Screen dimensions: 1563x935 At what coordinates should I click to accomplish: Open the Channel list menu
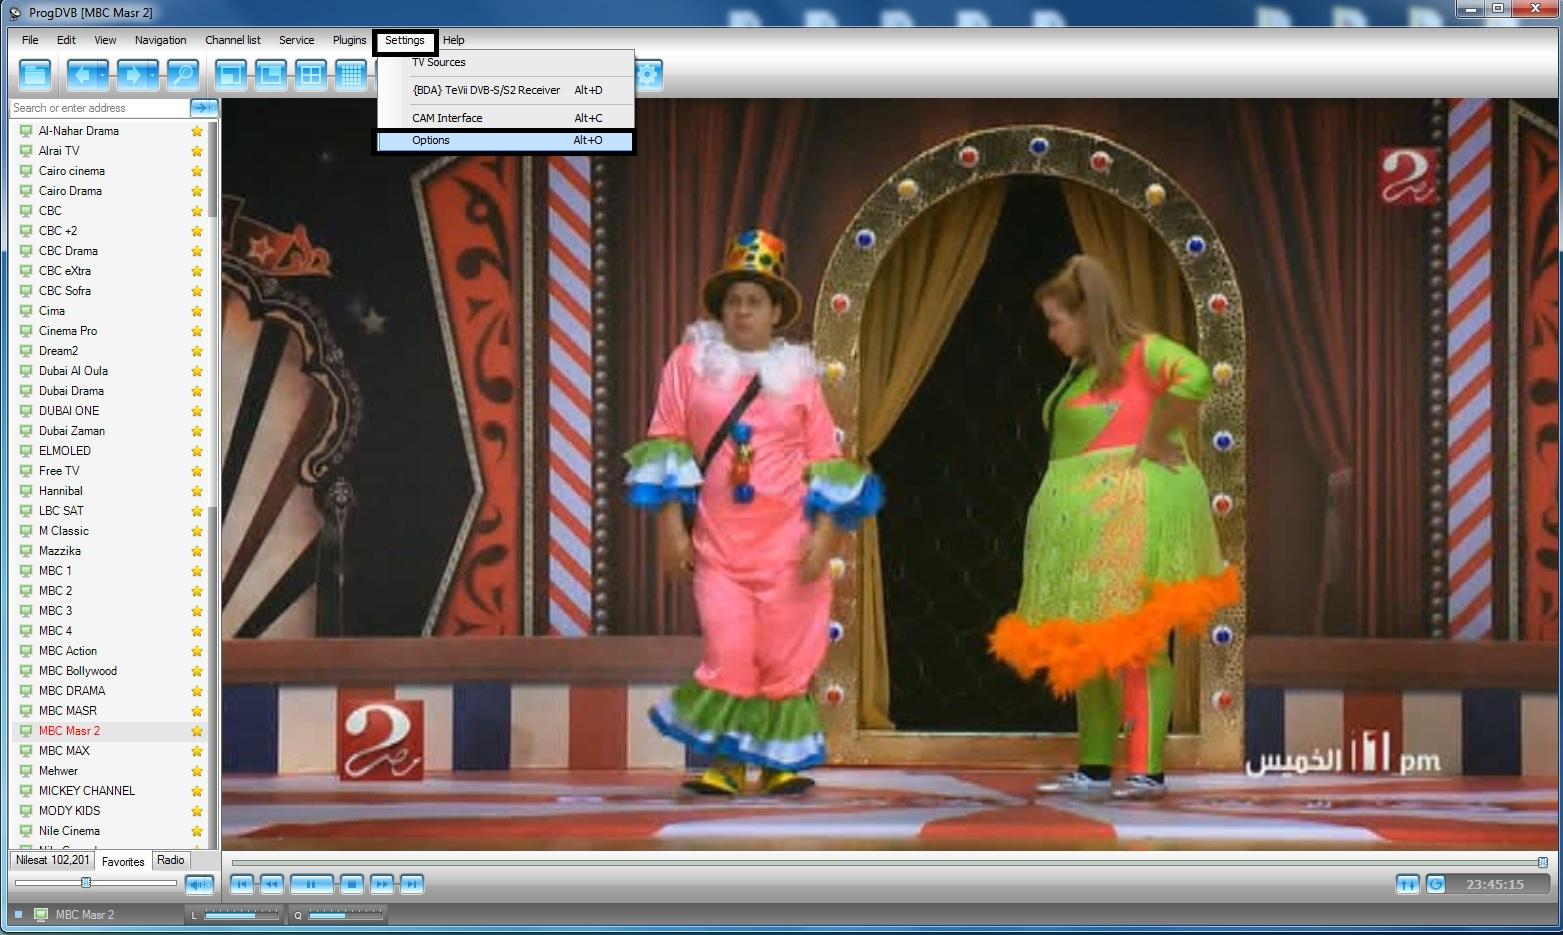click(x=233, y=40)
